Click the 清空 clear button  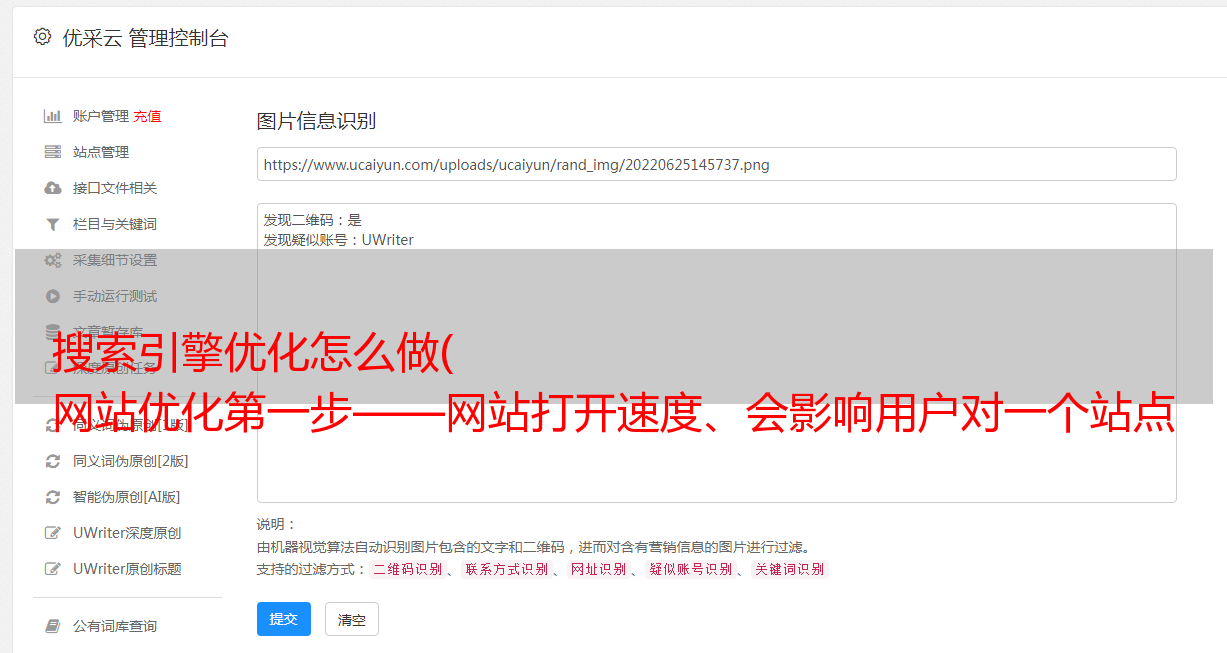[x=352, y=619]
